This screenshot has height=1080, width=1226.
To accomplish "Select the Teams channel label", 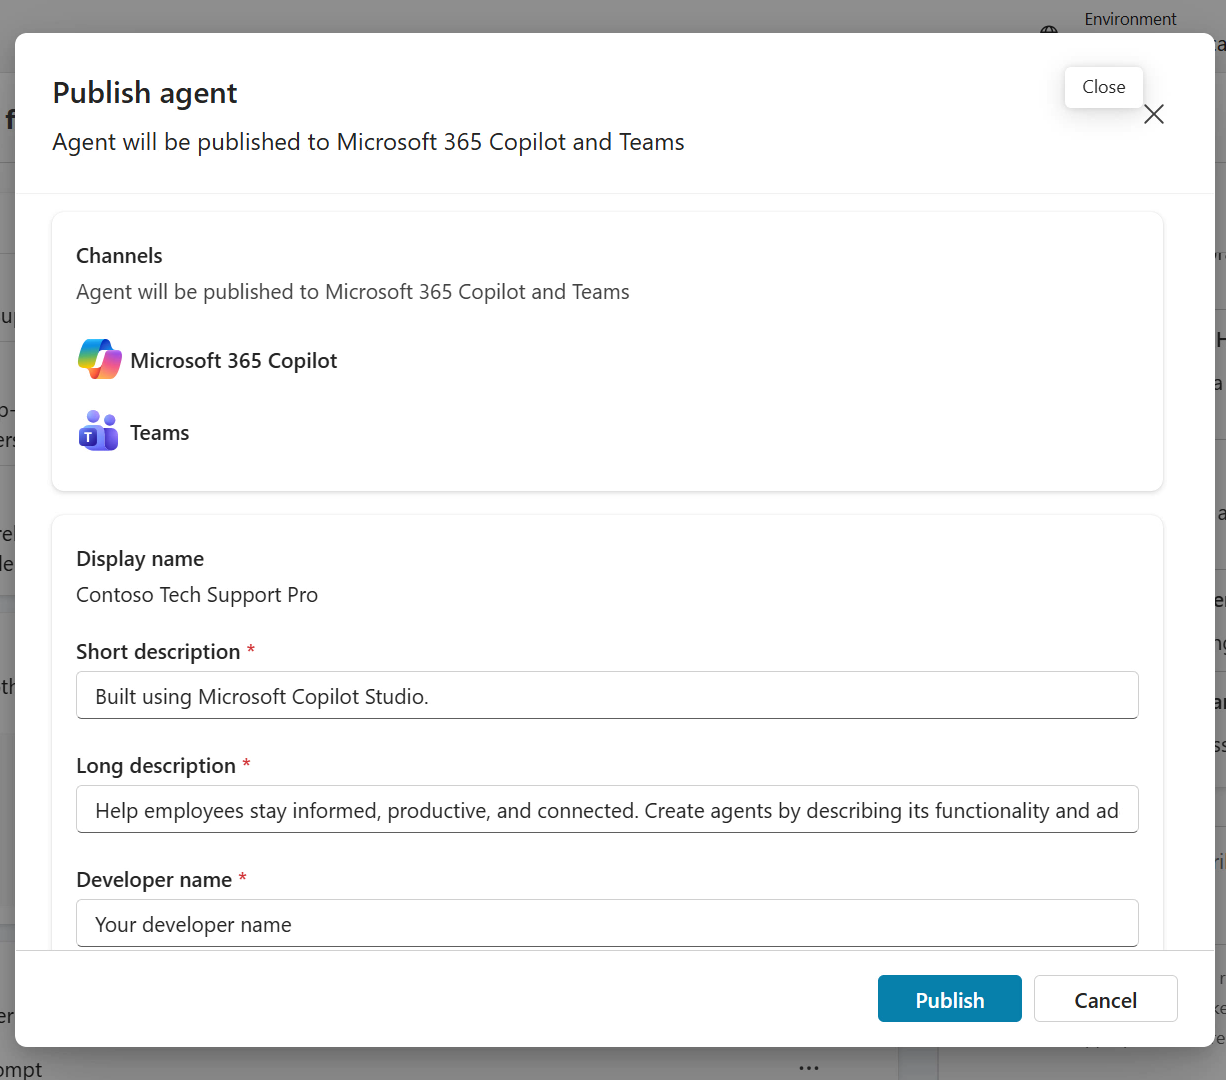I will pos(159,433).
